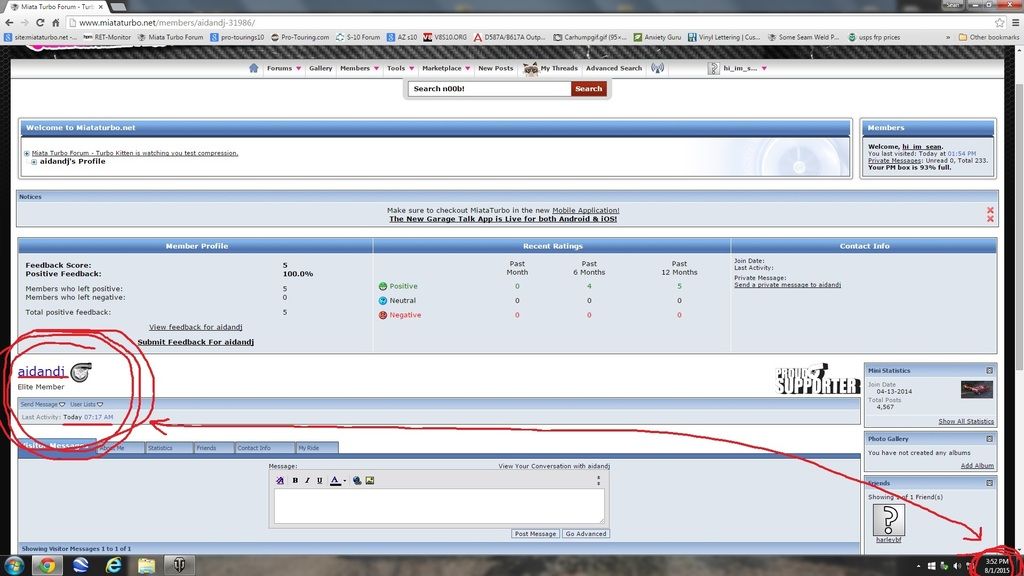Click the red Search button
Screen dimensions: 1024x576
(x=588, y=89)
